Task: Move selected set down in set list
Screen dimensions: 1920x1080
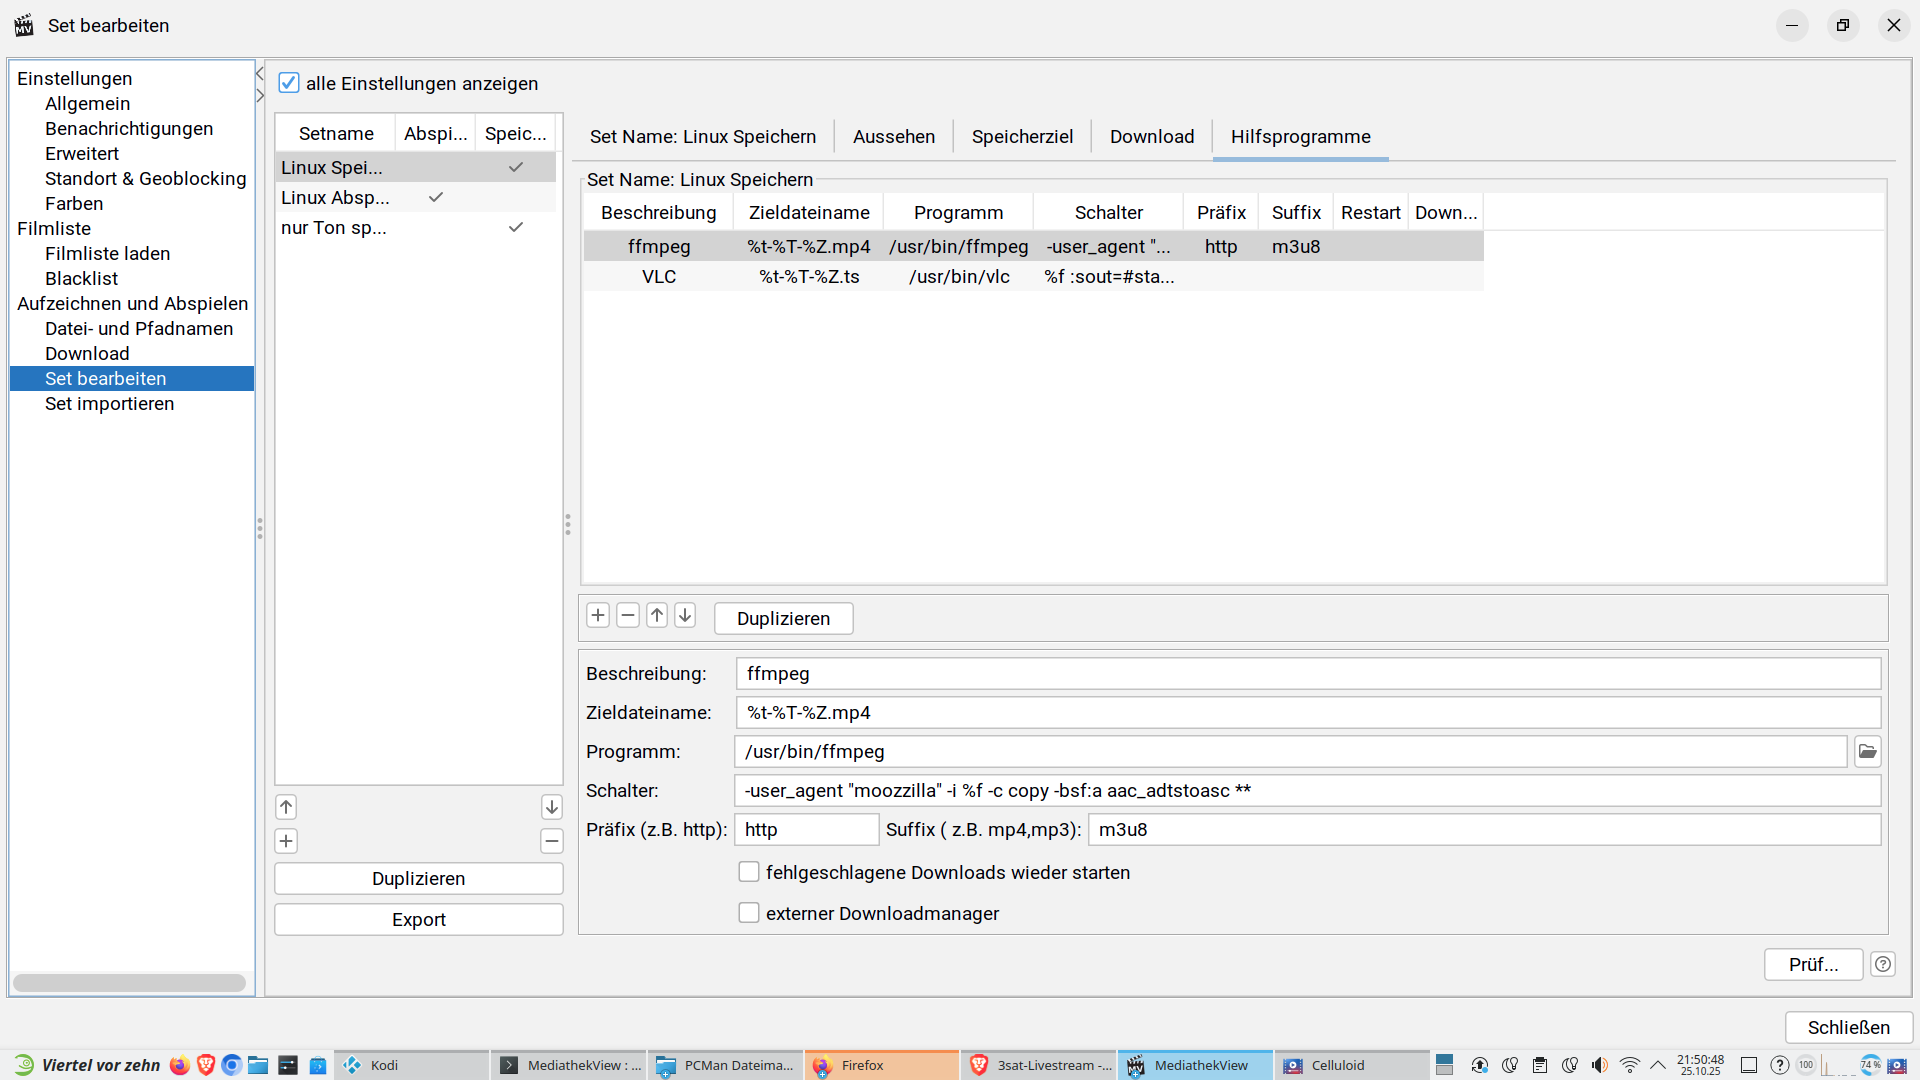Action: click(x=551, y=807)
